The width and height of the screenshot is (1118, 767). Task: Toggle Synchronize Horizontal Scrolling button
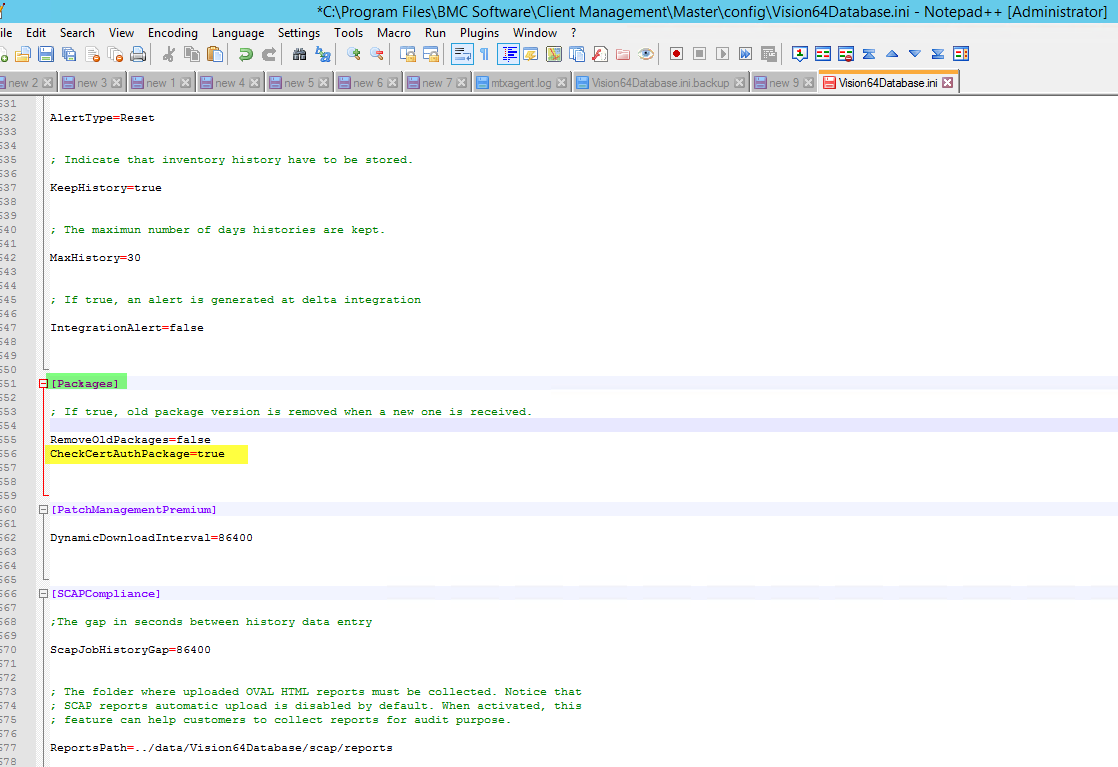(431, 54)
